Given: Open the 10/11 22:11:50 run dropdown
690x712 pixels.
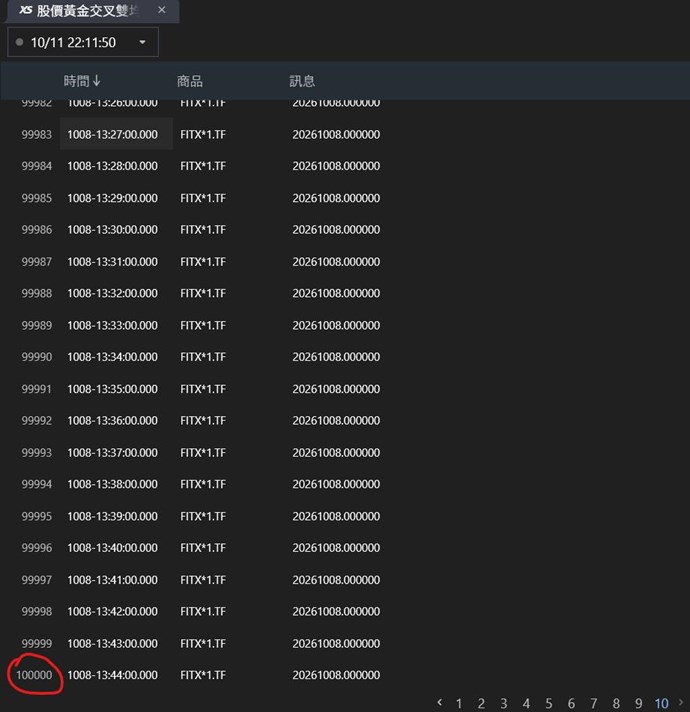Looking at the screenshot, I should click(x=83, y=42).
